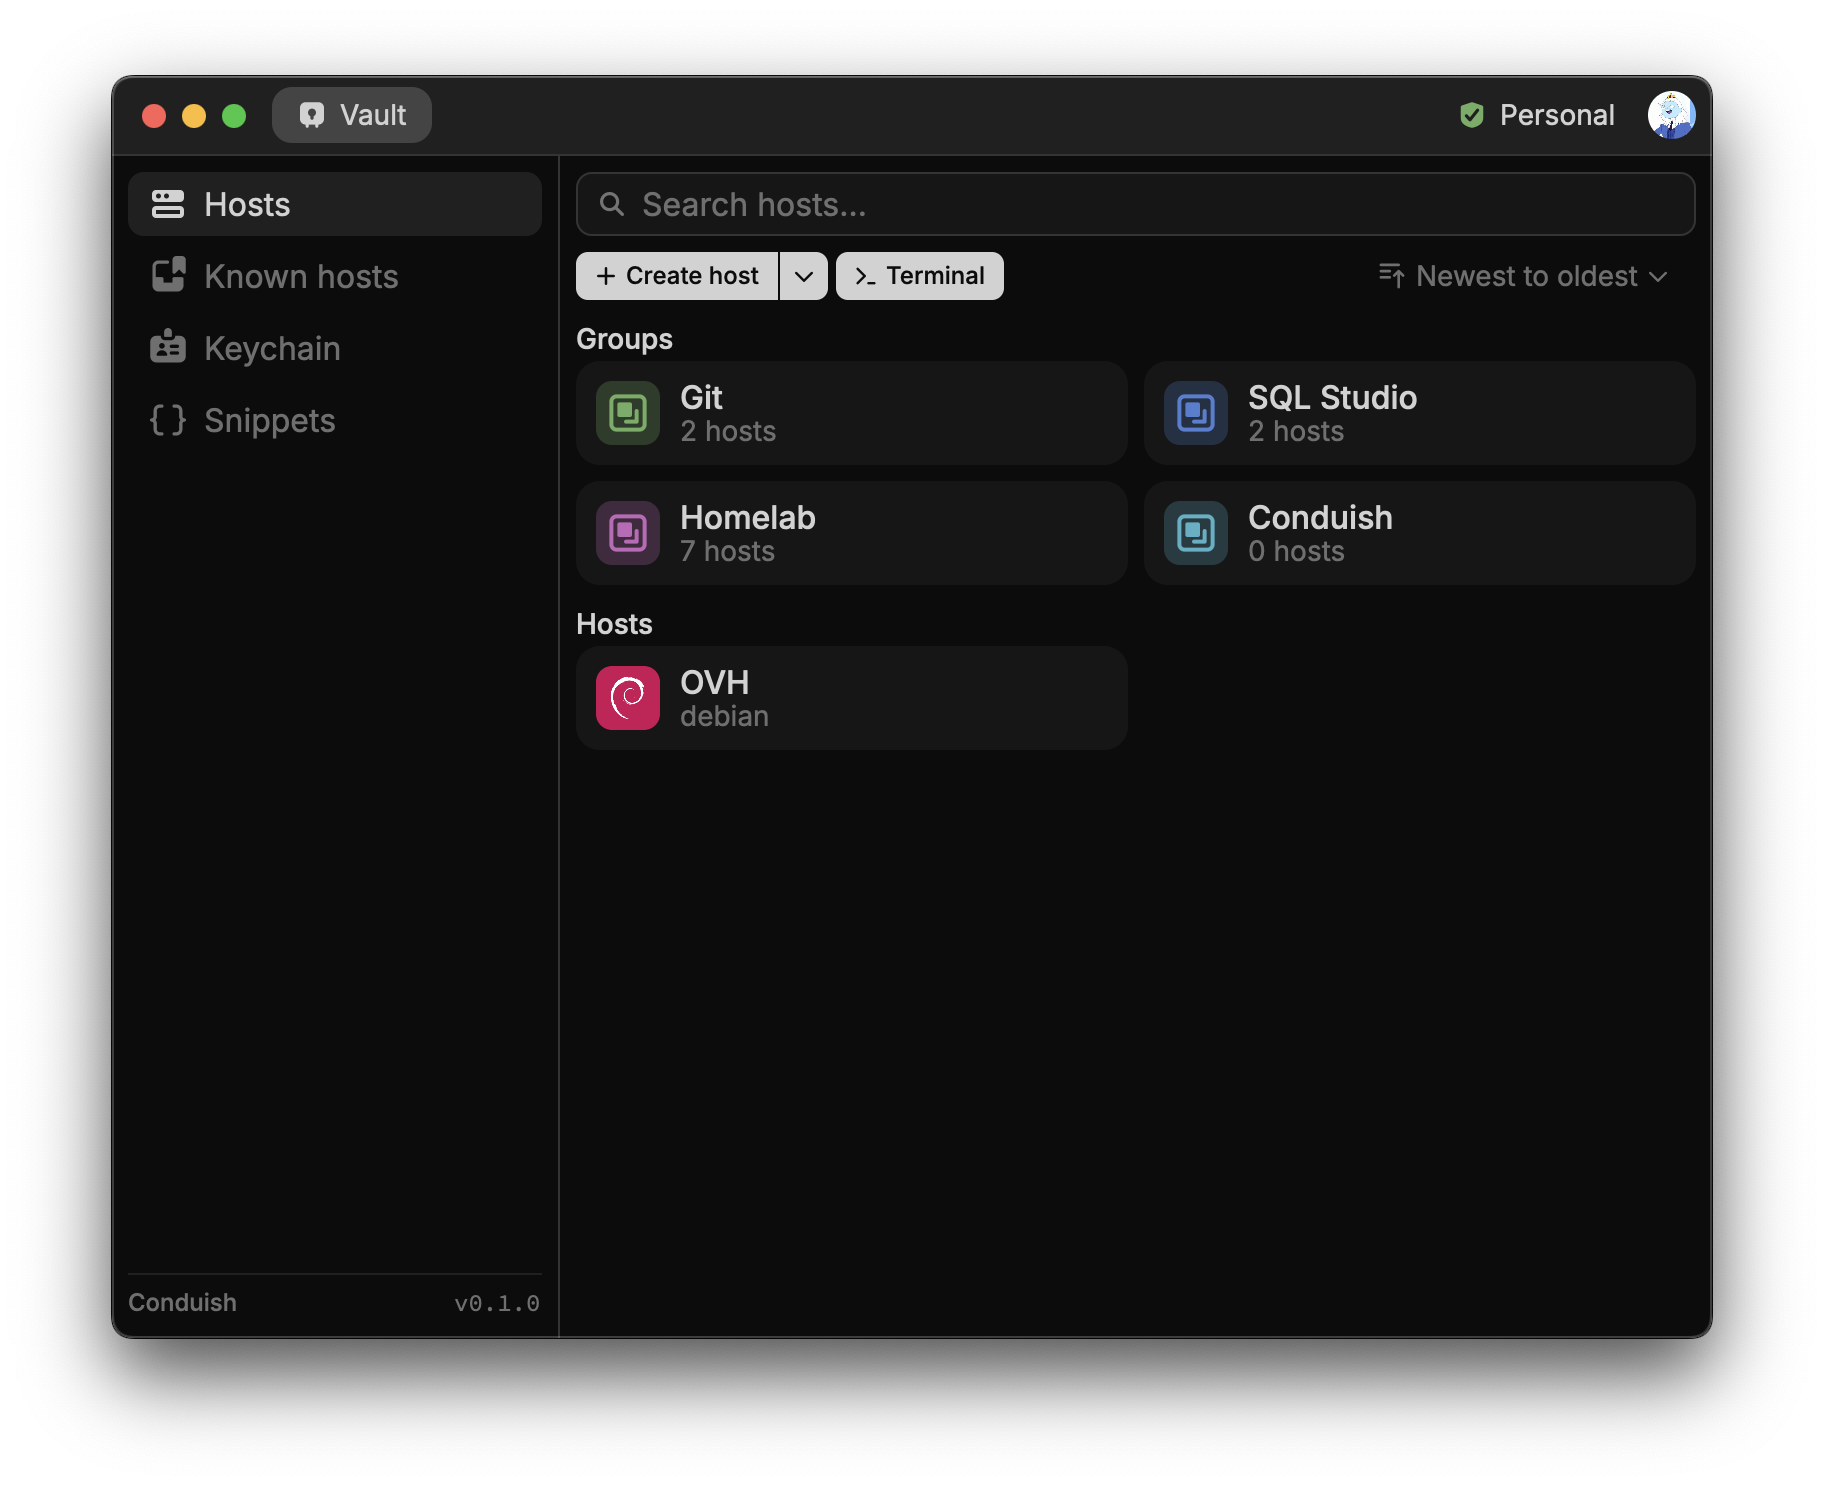This screenshot has height=1486, width=1824.
Task: Launch the Terminal button
Action: pyautogui.click(x=920, y=276)
